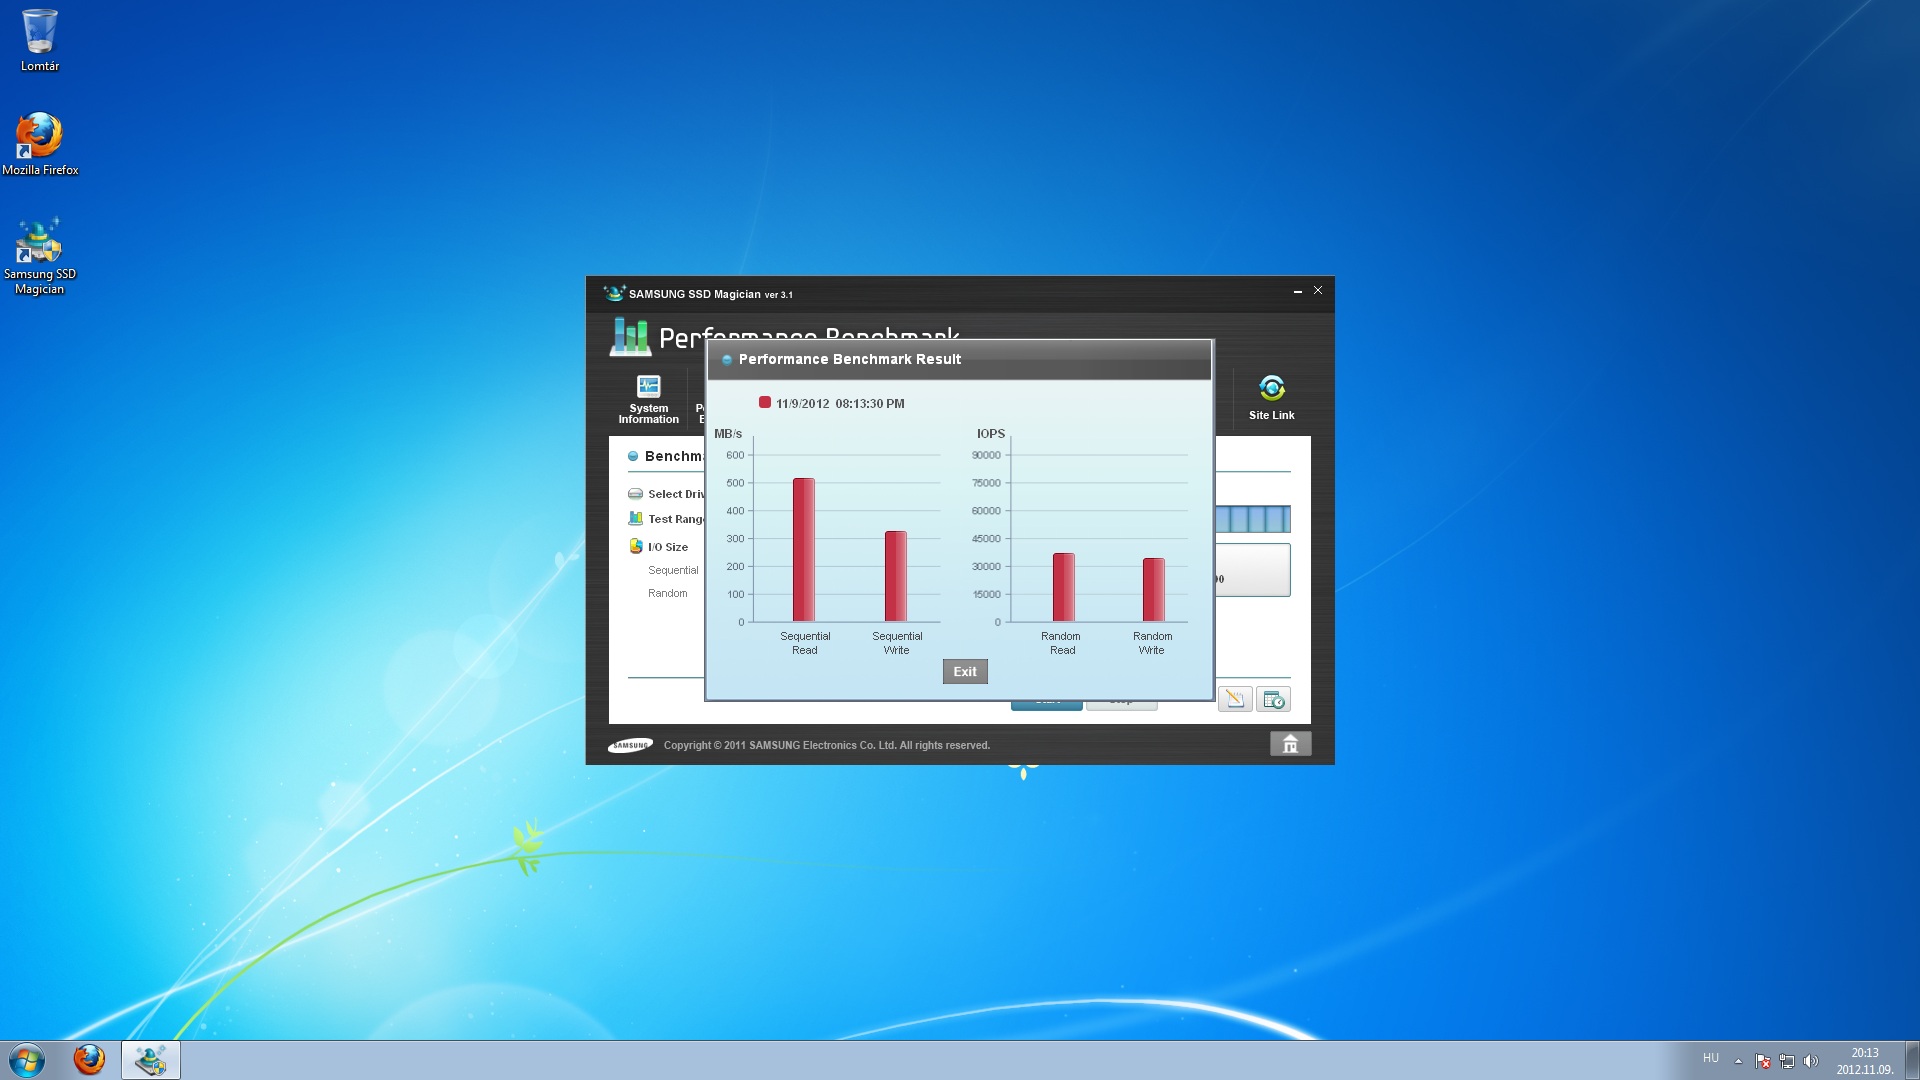
Task: Click the HU language indicator
Action: click(x=1711, y=1058)
